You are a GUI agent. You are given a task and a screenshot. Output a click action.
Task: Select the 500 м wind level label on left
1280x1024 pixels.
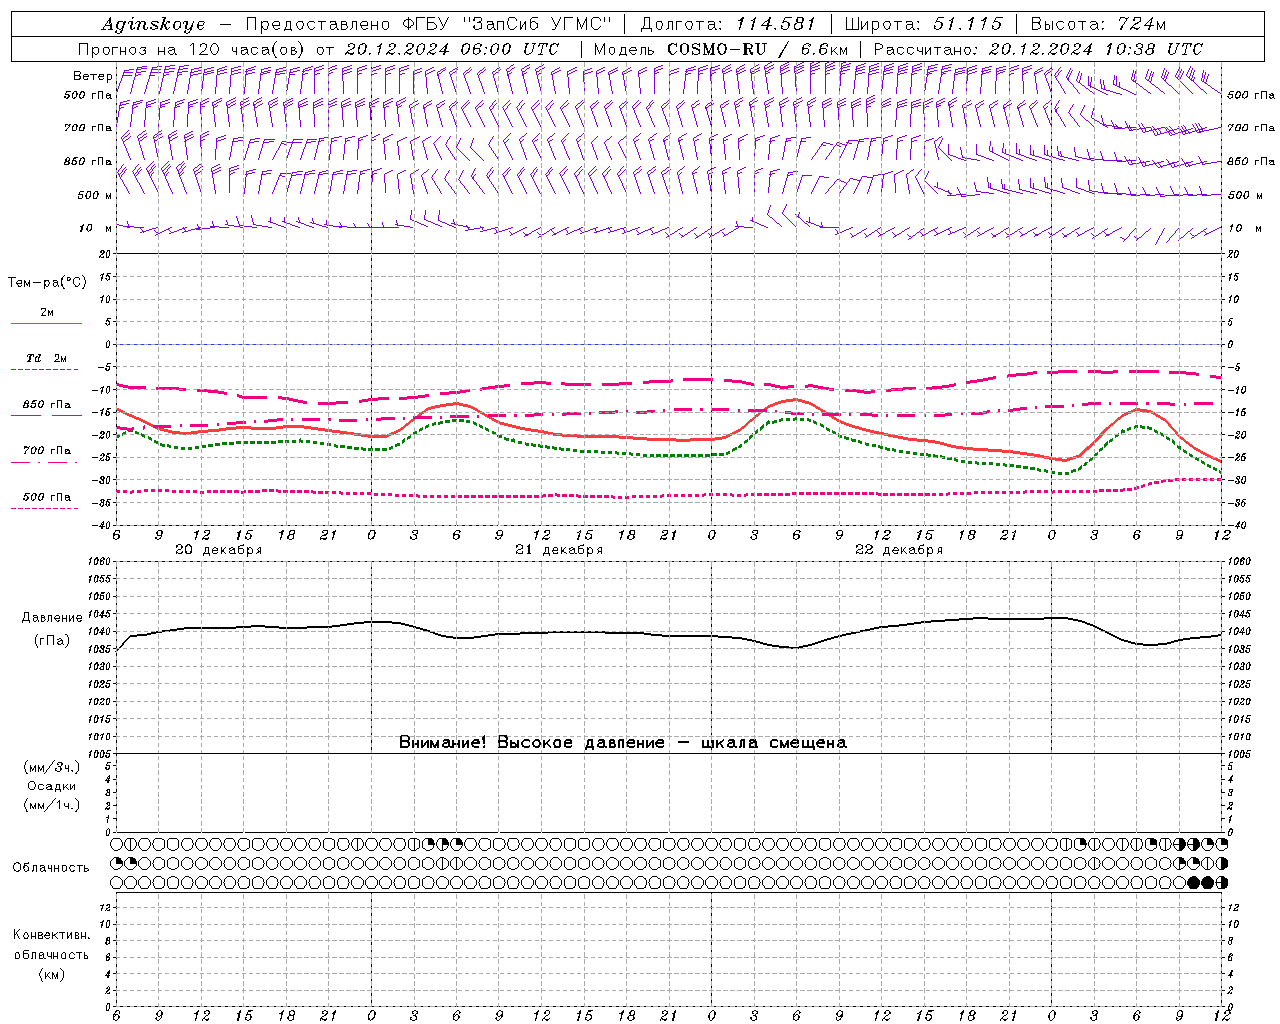[95, 195]
